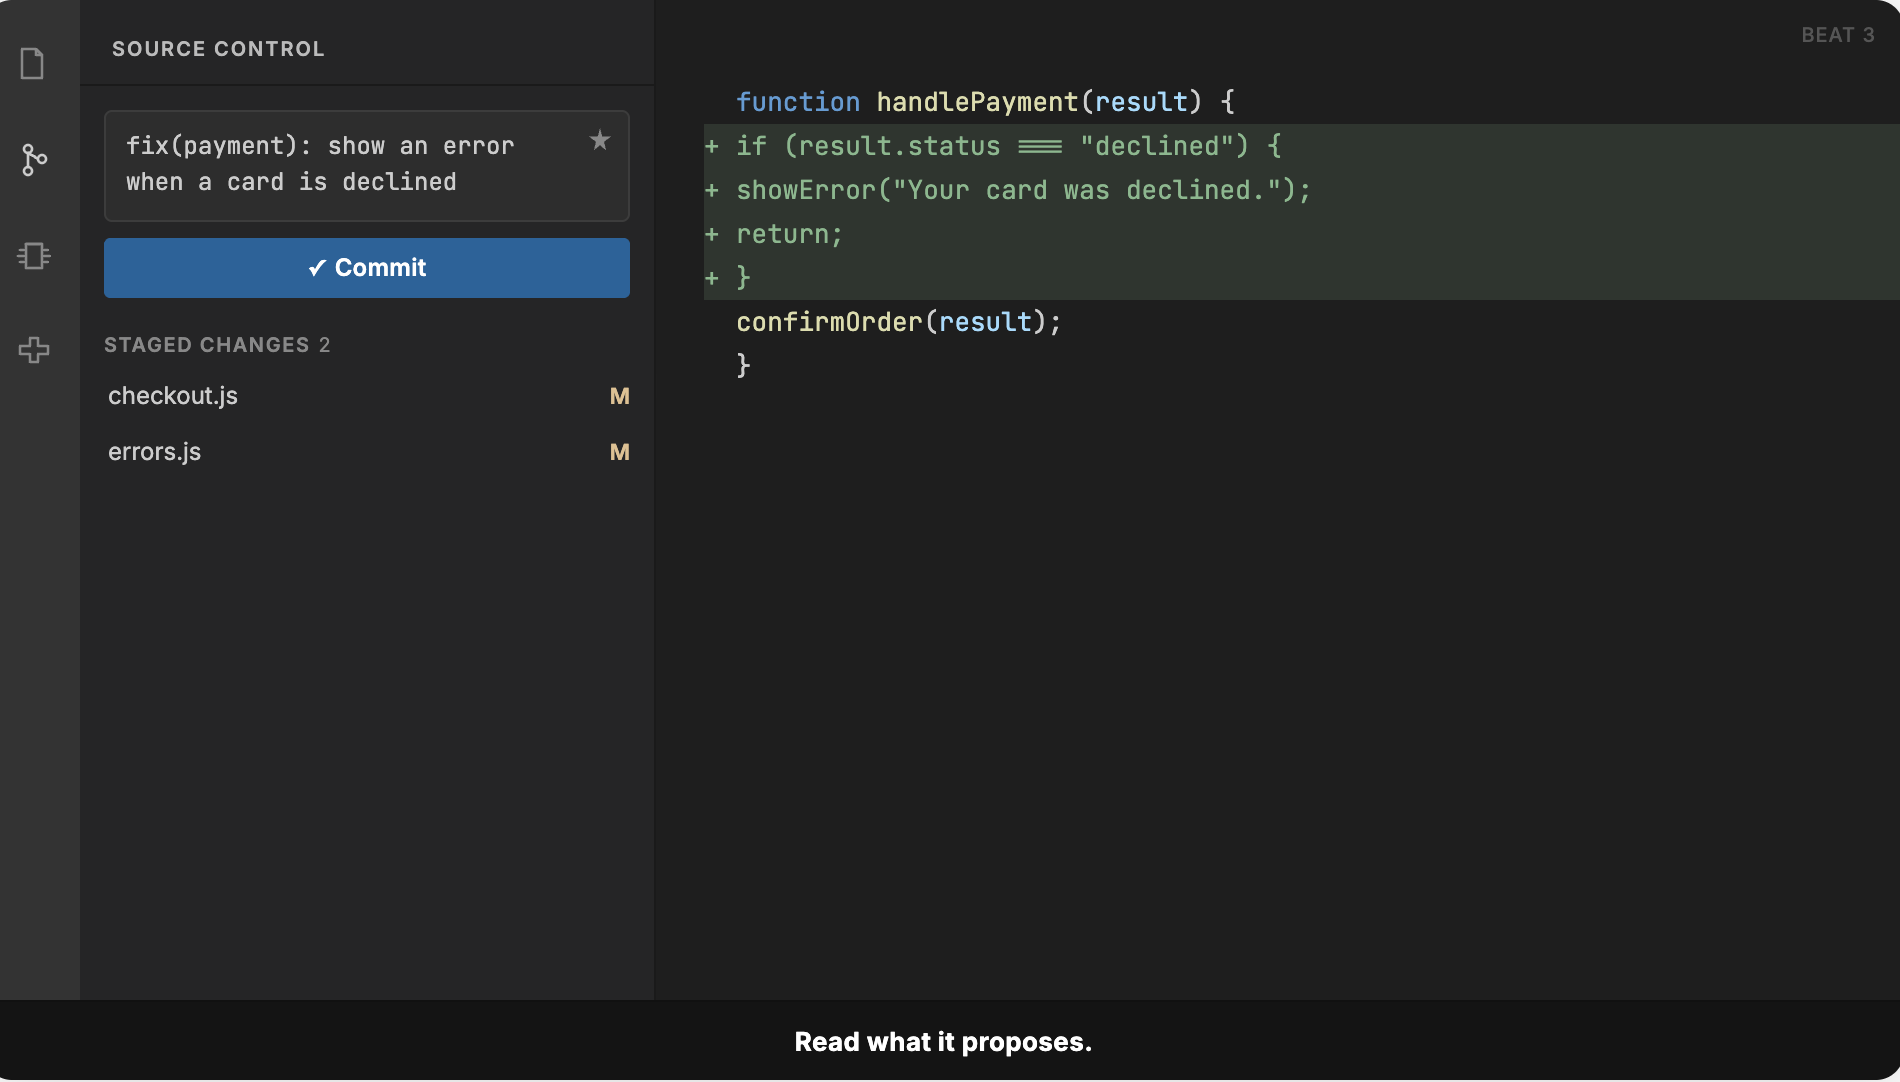This screenshot has width=1900, height=1082.
Task: Select checkout.js in staged changes
Action: point(367,396)
